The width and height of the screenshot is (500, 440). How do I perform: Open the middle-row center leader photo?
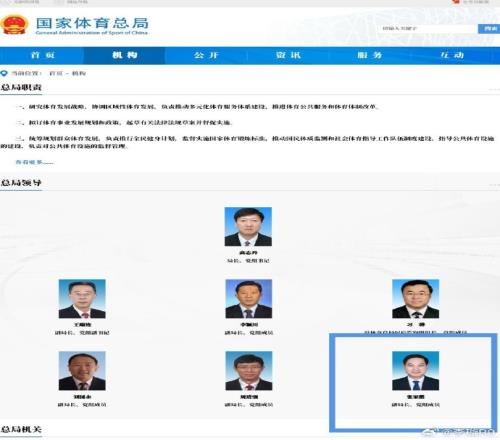pyautogui.click(x=249, y=299)
